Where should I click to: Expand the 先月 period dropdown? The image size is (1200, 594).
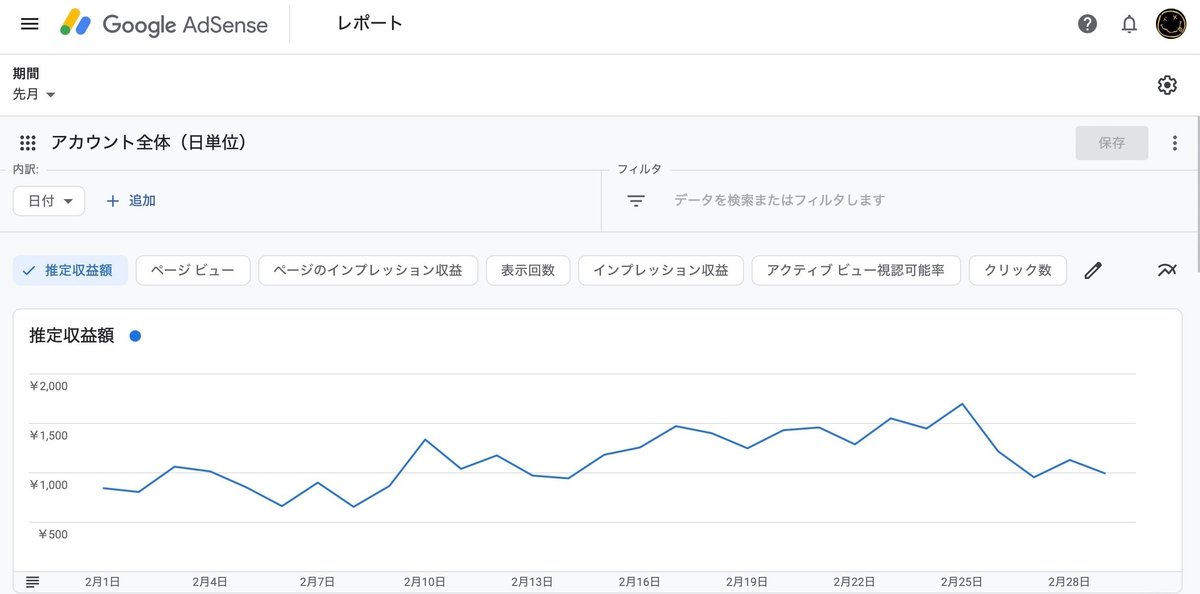click(34, 94)
